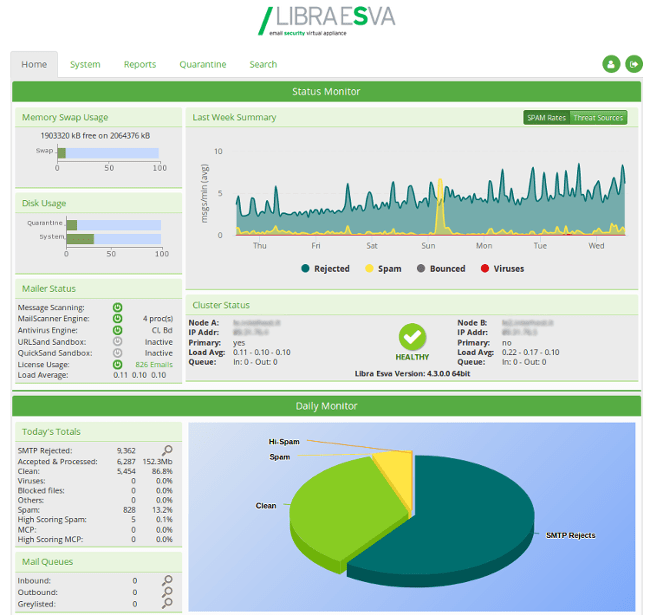
Task: Click Today's Totals heading
Action: point(51,432)
